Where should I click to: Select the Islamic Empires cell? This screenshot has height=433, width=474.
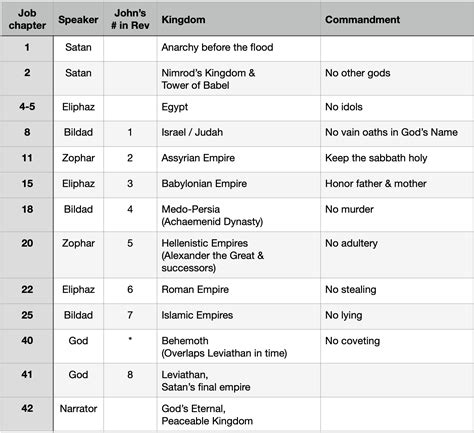tap(239, 316)
